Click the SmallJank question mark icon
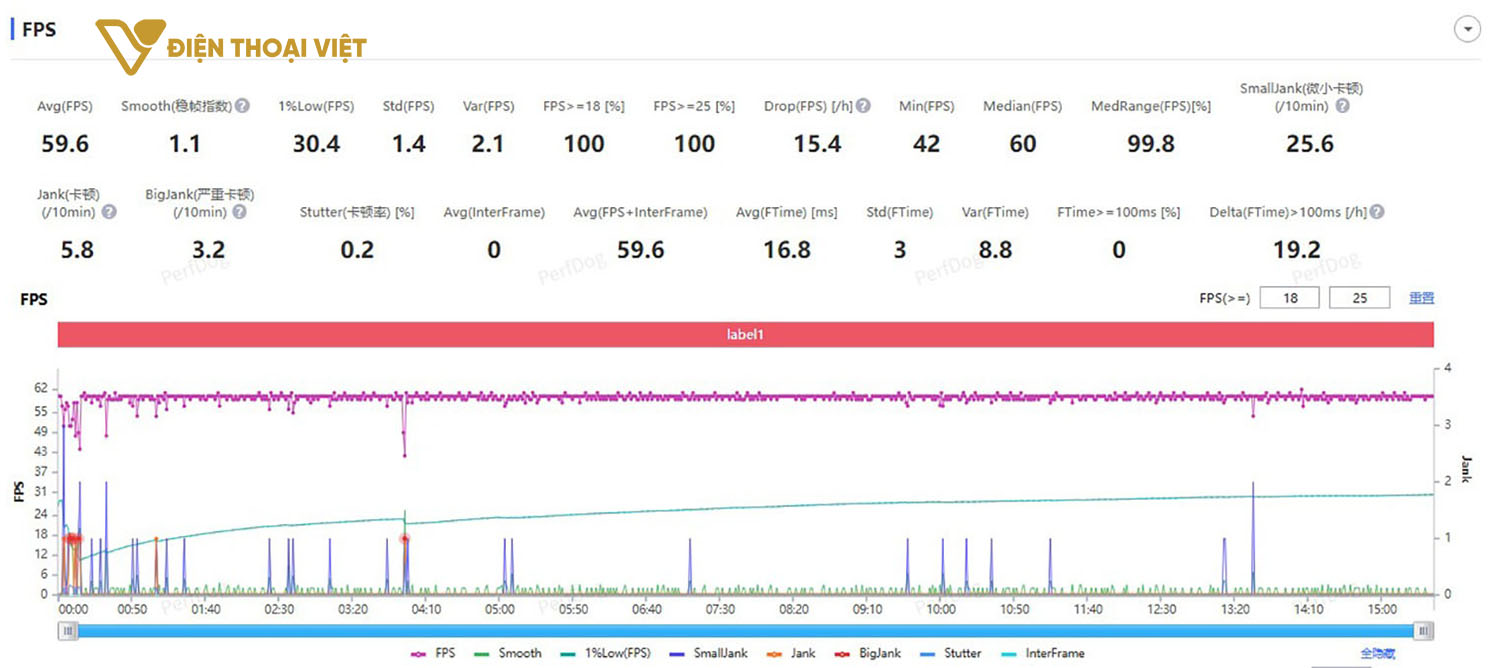The height and width of the screenshot is (668, 1500). (1342, 106)
